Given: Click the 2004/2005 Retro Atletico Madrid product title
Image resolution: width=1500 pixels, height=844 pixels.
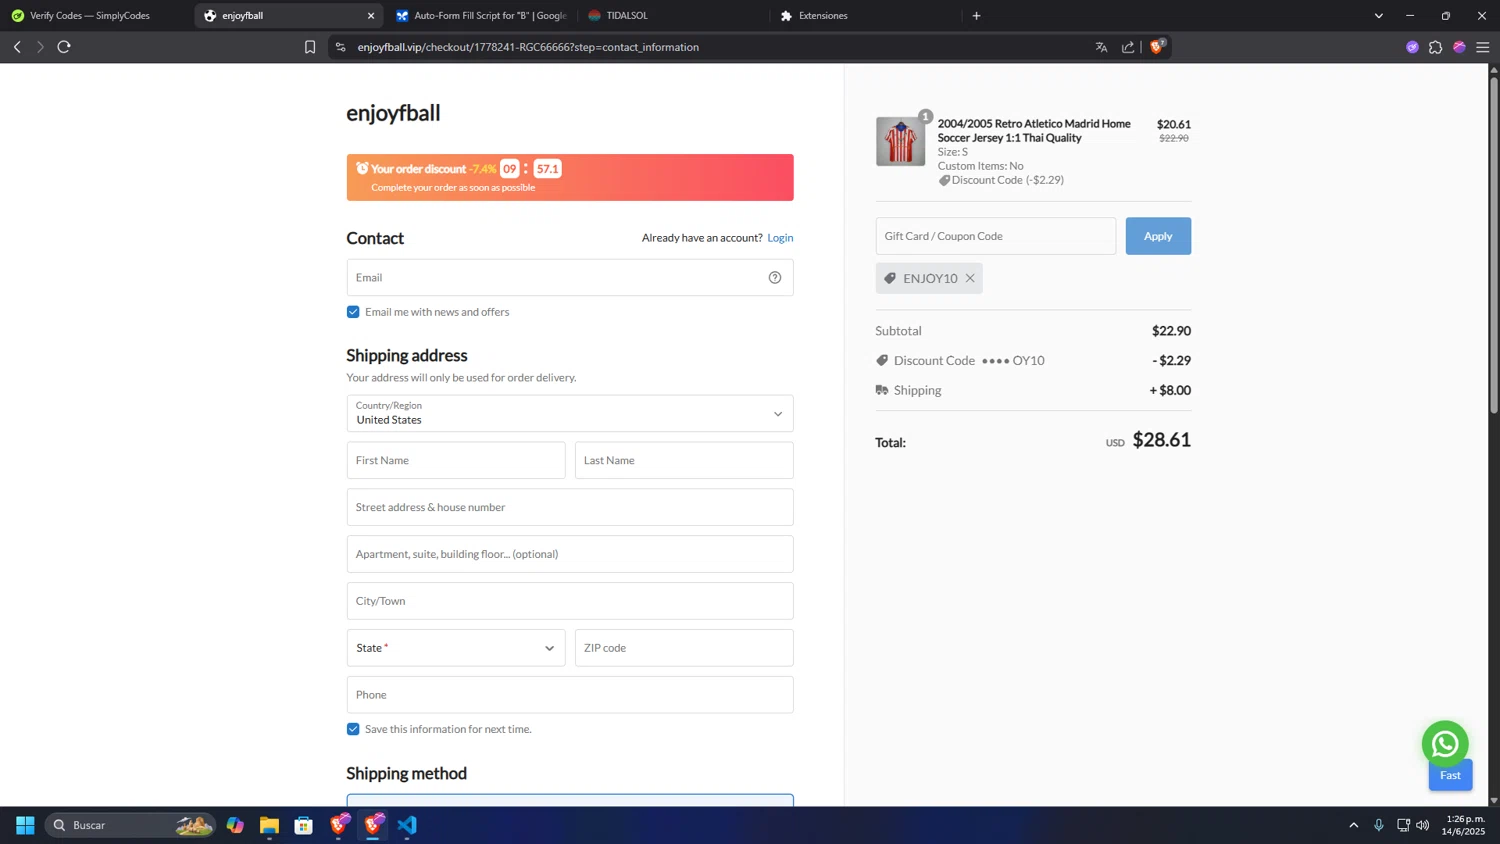Looking at the screenshot, I should (x=1034, y=131).
